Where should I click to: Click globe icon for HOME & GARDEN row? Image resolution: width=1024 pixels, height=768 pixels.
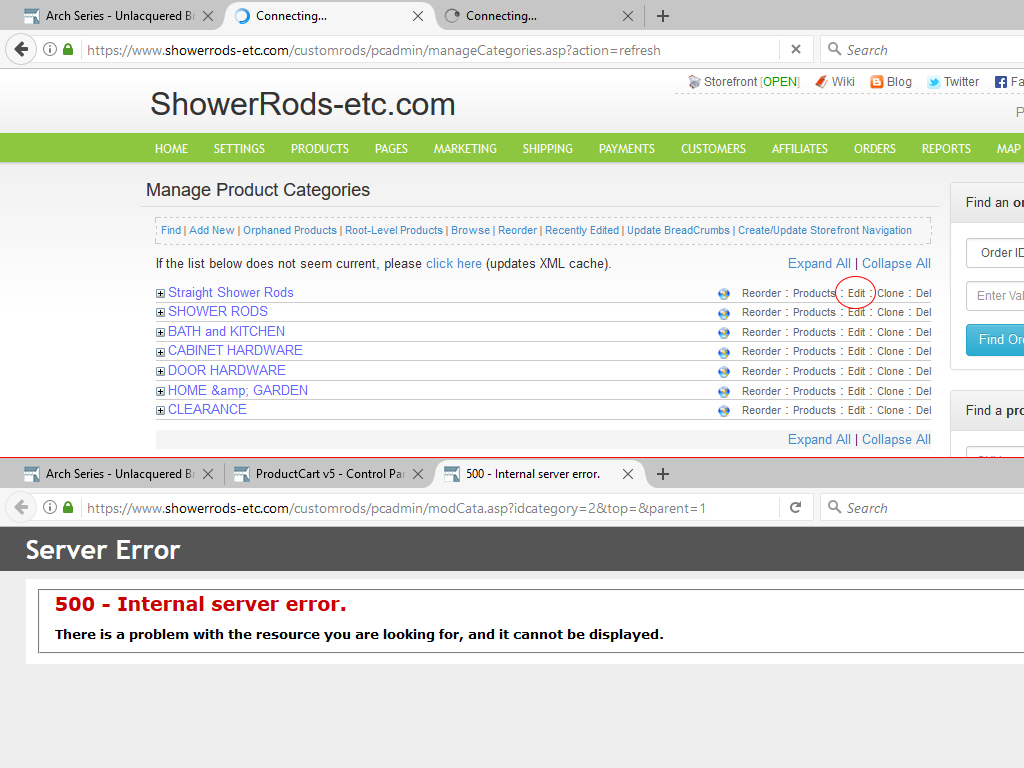724,391
